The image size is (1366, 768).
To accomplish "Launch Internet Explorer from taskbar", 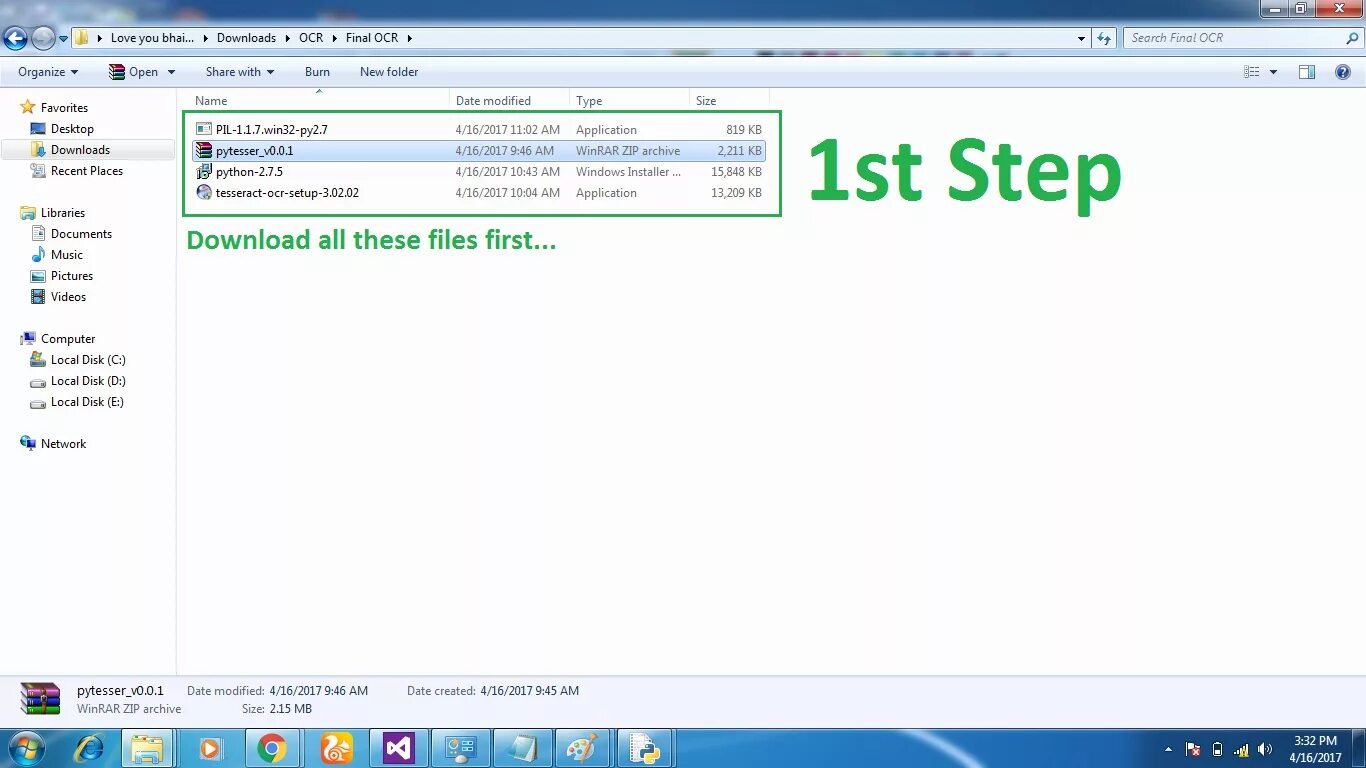I will [89, 748].
